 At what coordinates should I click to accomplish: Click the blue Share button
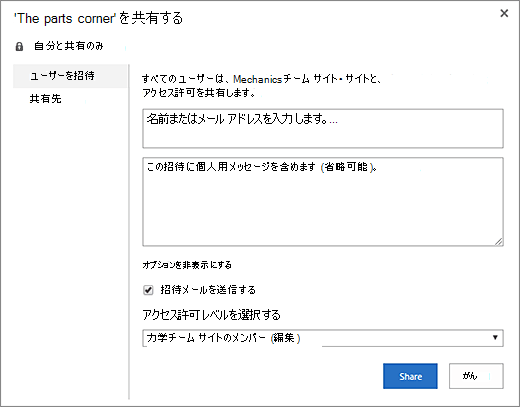(410, 376)
